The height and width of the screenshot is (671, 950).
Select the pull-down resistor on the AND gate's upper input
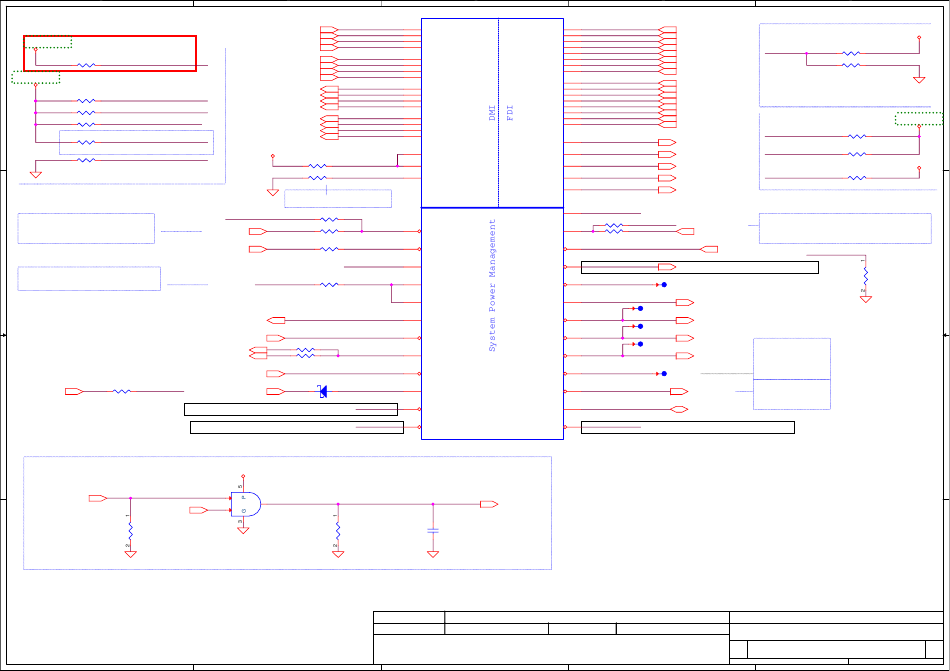pyautogui.click(x=130, y=531)
